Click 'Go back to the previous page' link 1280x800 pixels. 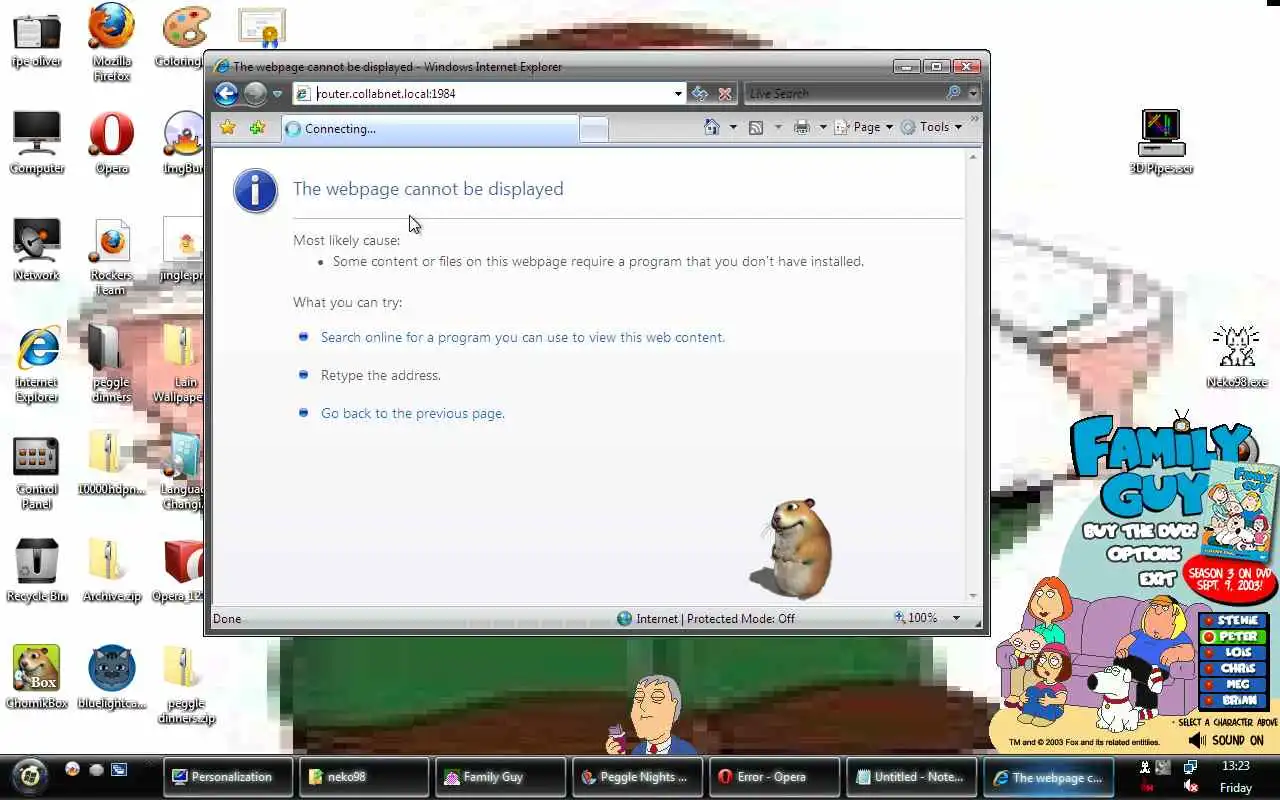point(412,413)
